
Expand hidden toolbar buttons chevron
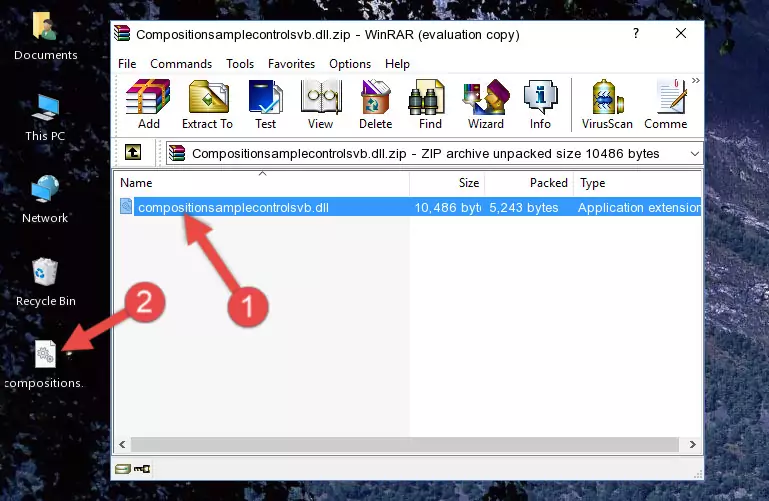tap(695, 81)
